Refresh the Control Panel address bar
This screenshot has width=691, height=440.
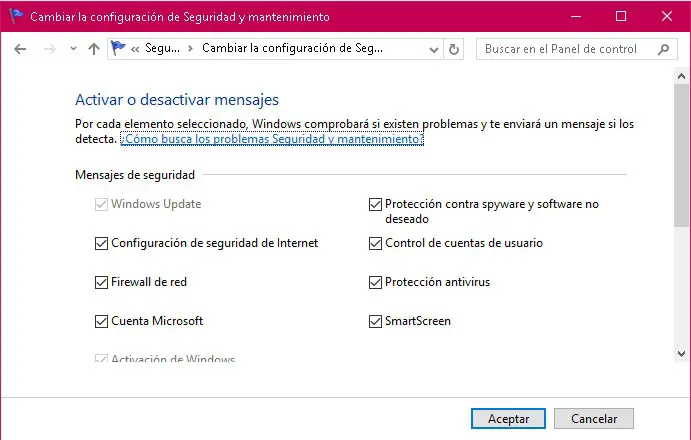pyautogui.click(x=455, y=49)
